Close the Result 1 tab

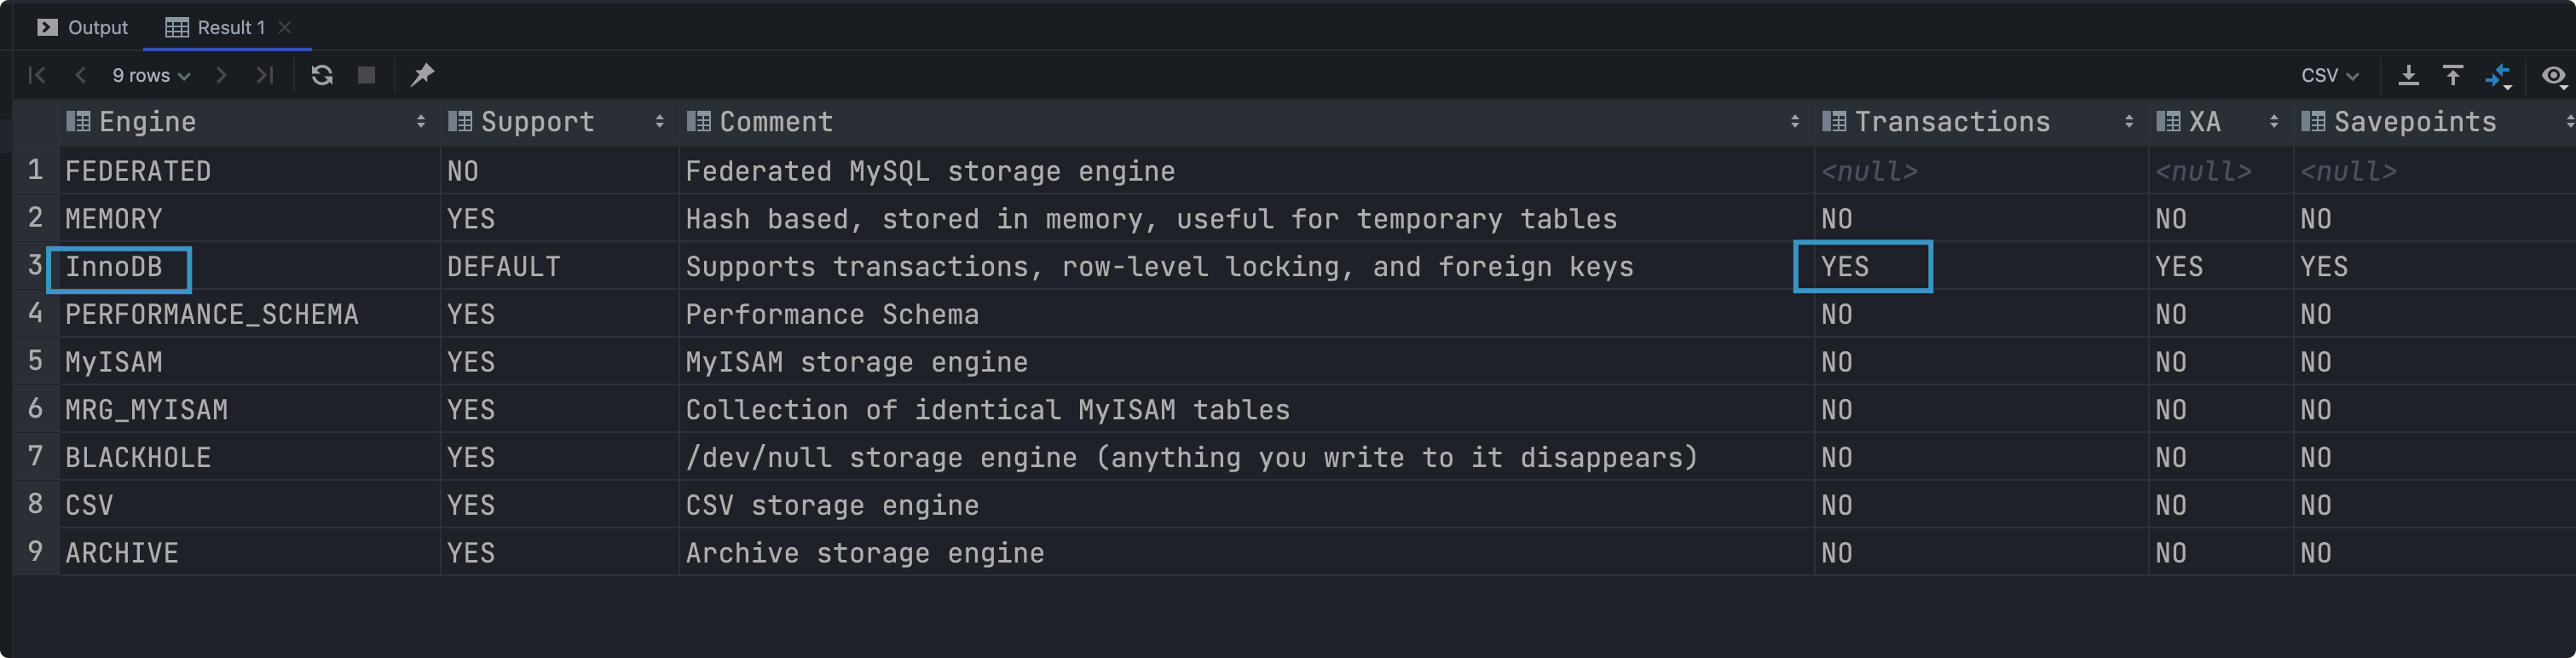tap(285, 27)
